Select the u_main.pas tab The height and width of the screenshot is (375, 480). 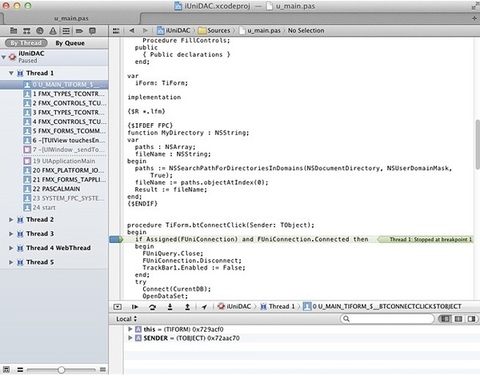tap(71, 18)
